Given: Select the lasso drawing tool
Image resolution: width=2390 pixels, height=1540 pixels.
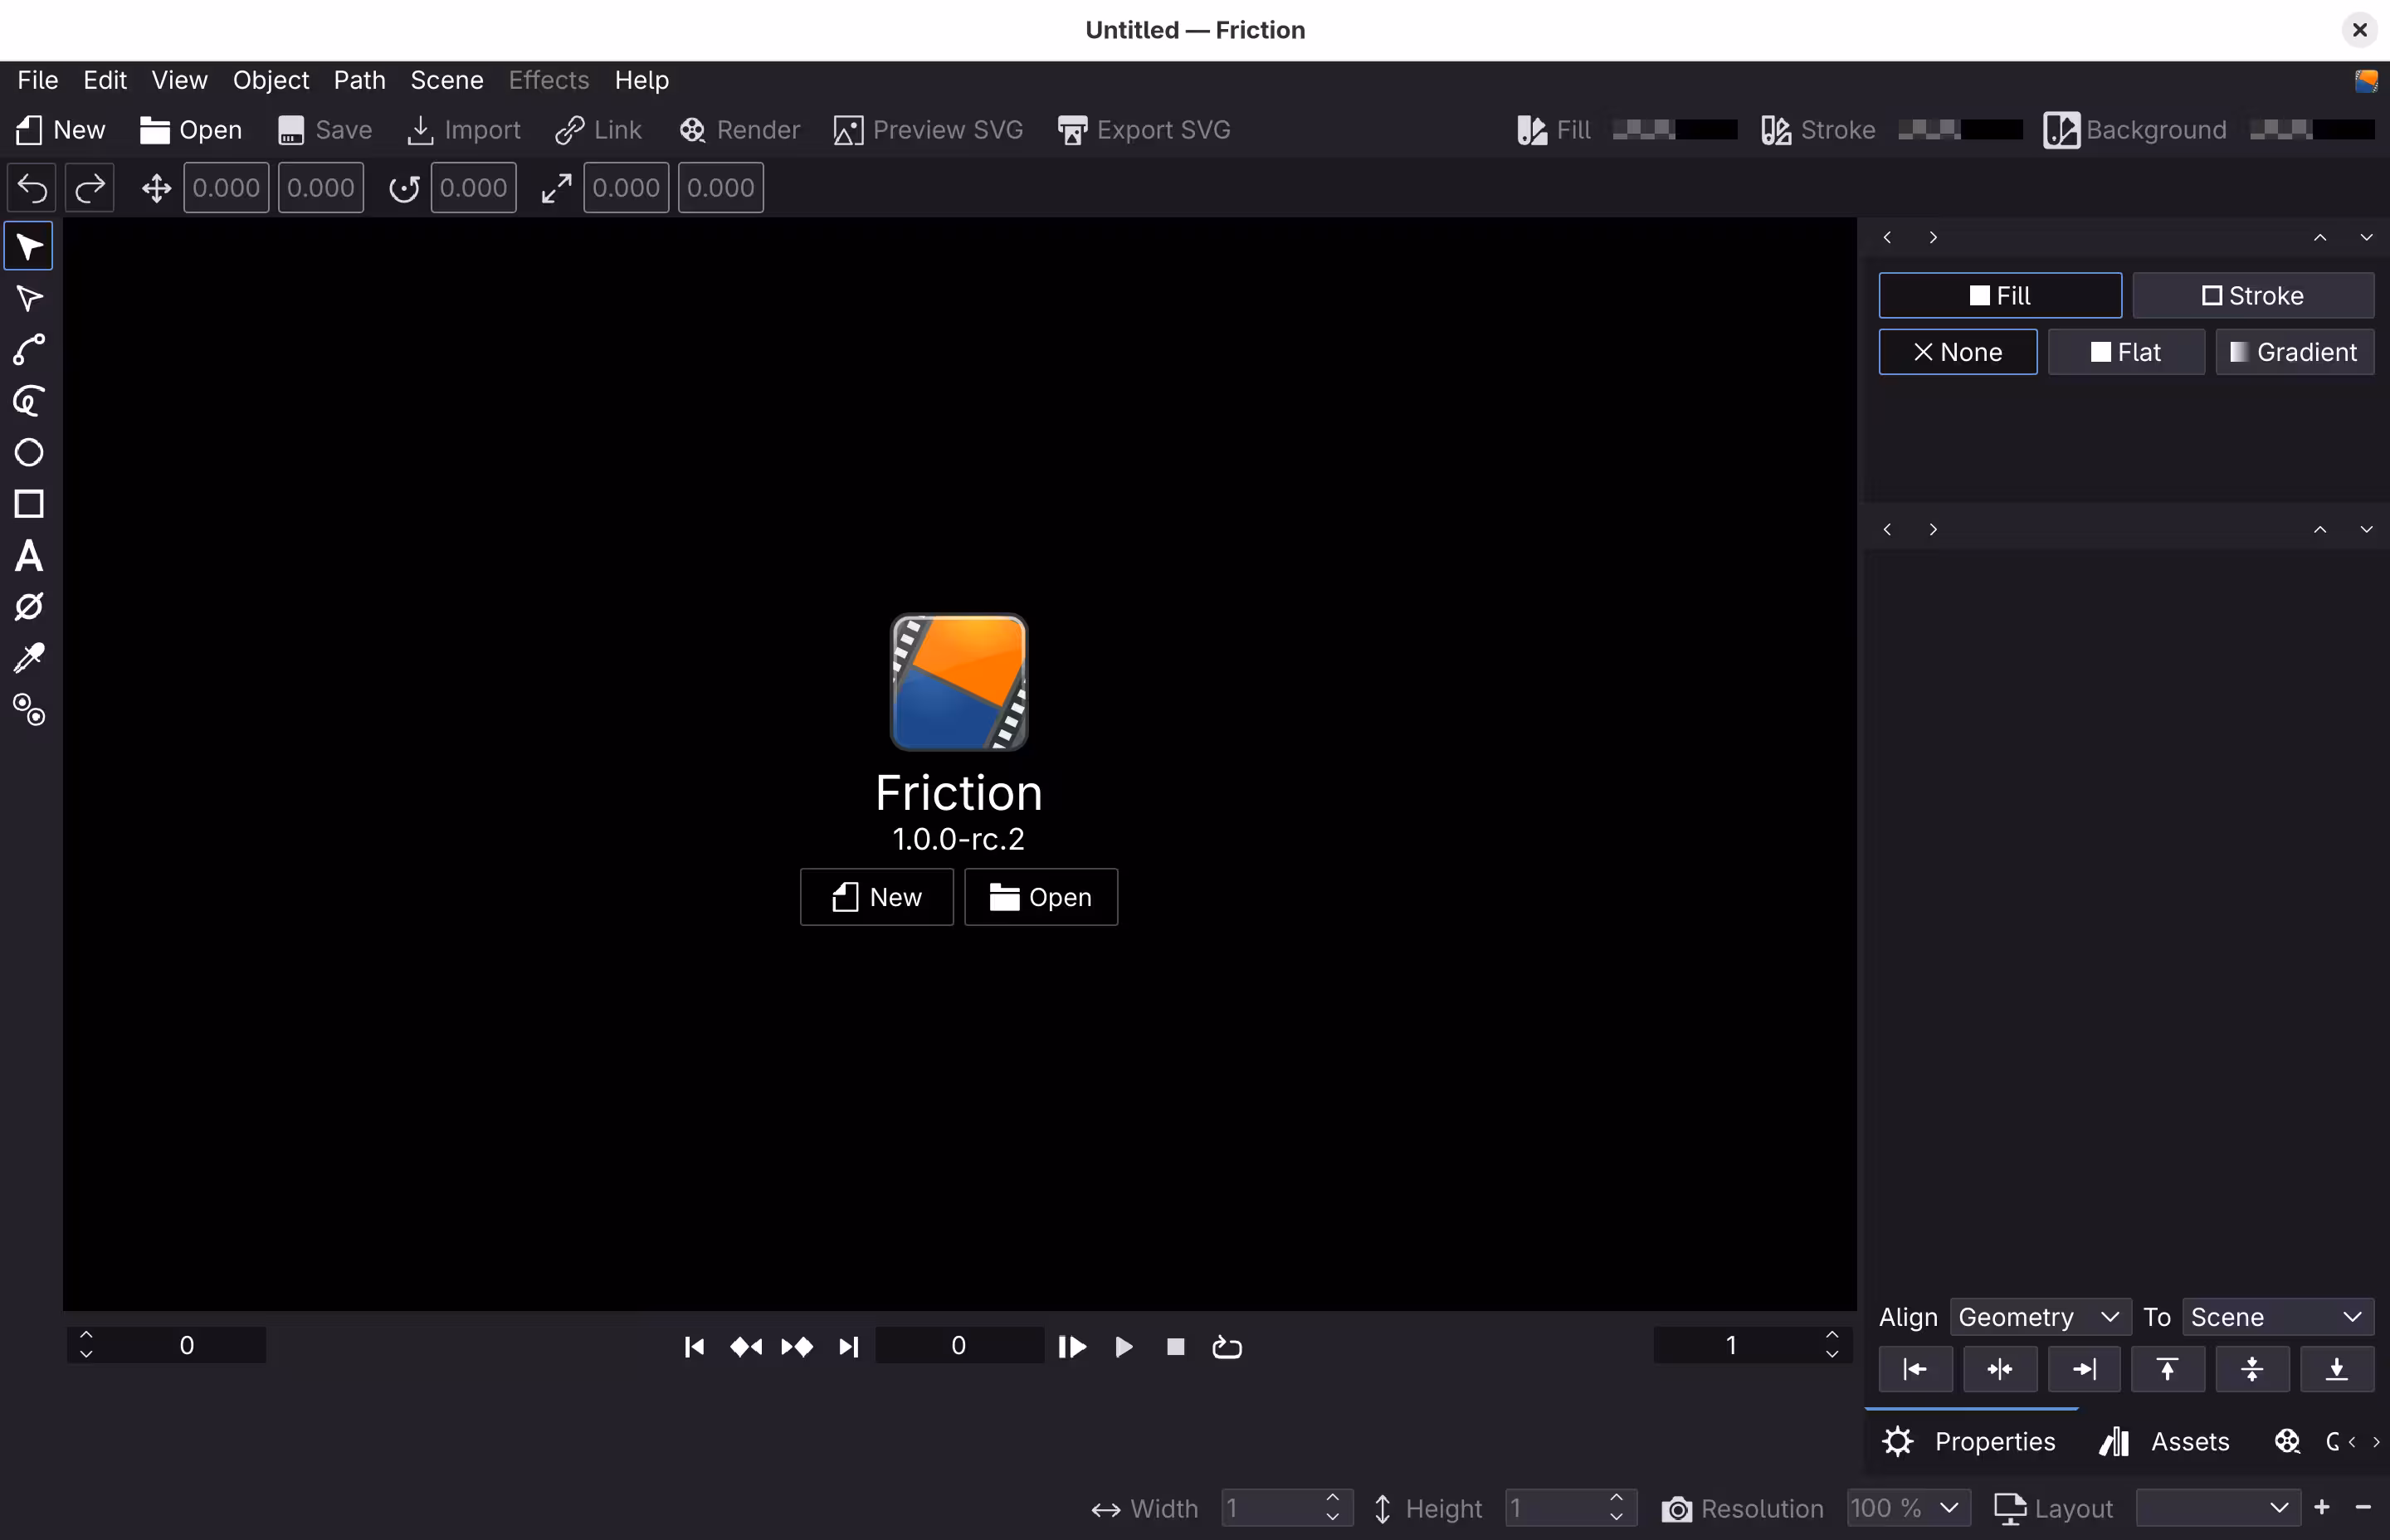Looking at the screenshot, I should [29, 402].
